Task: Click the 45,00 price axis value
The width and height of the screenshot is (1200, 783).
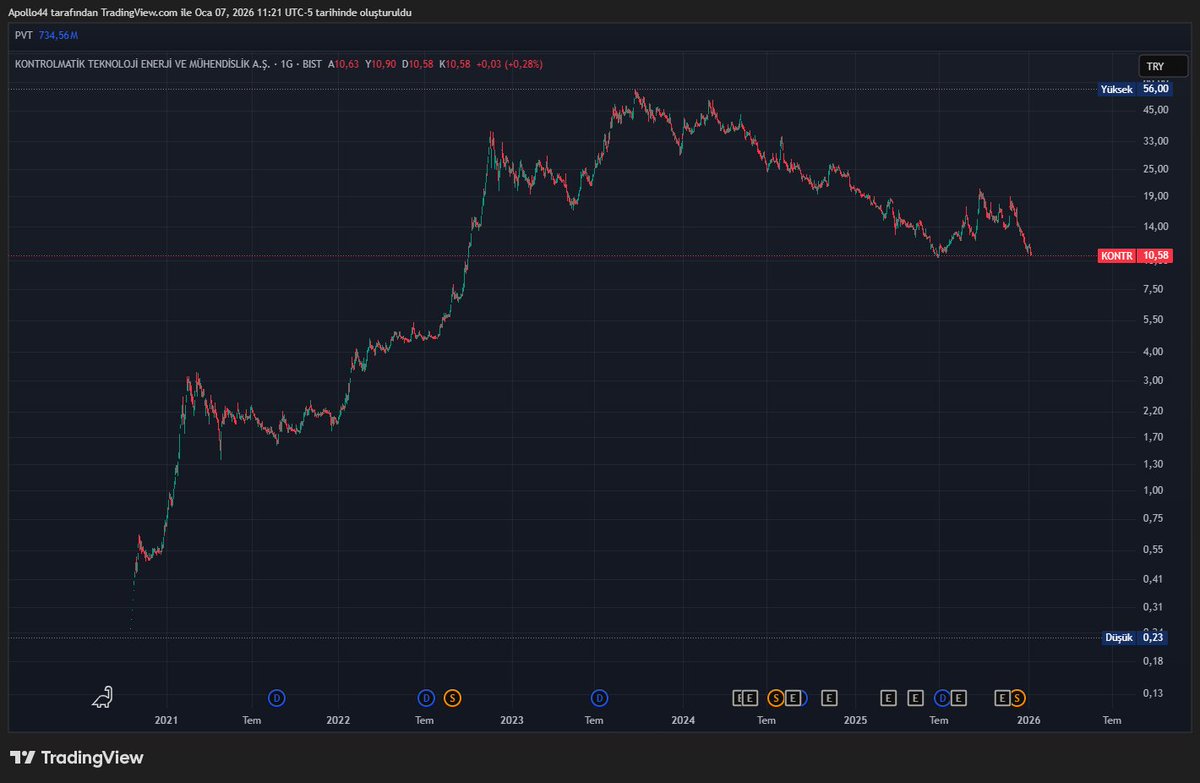Action: [1155, 110]
